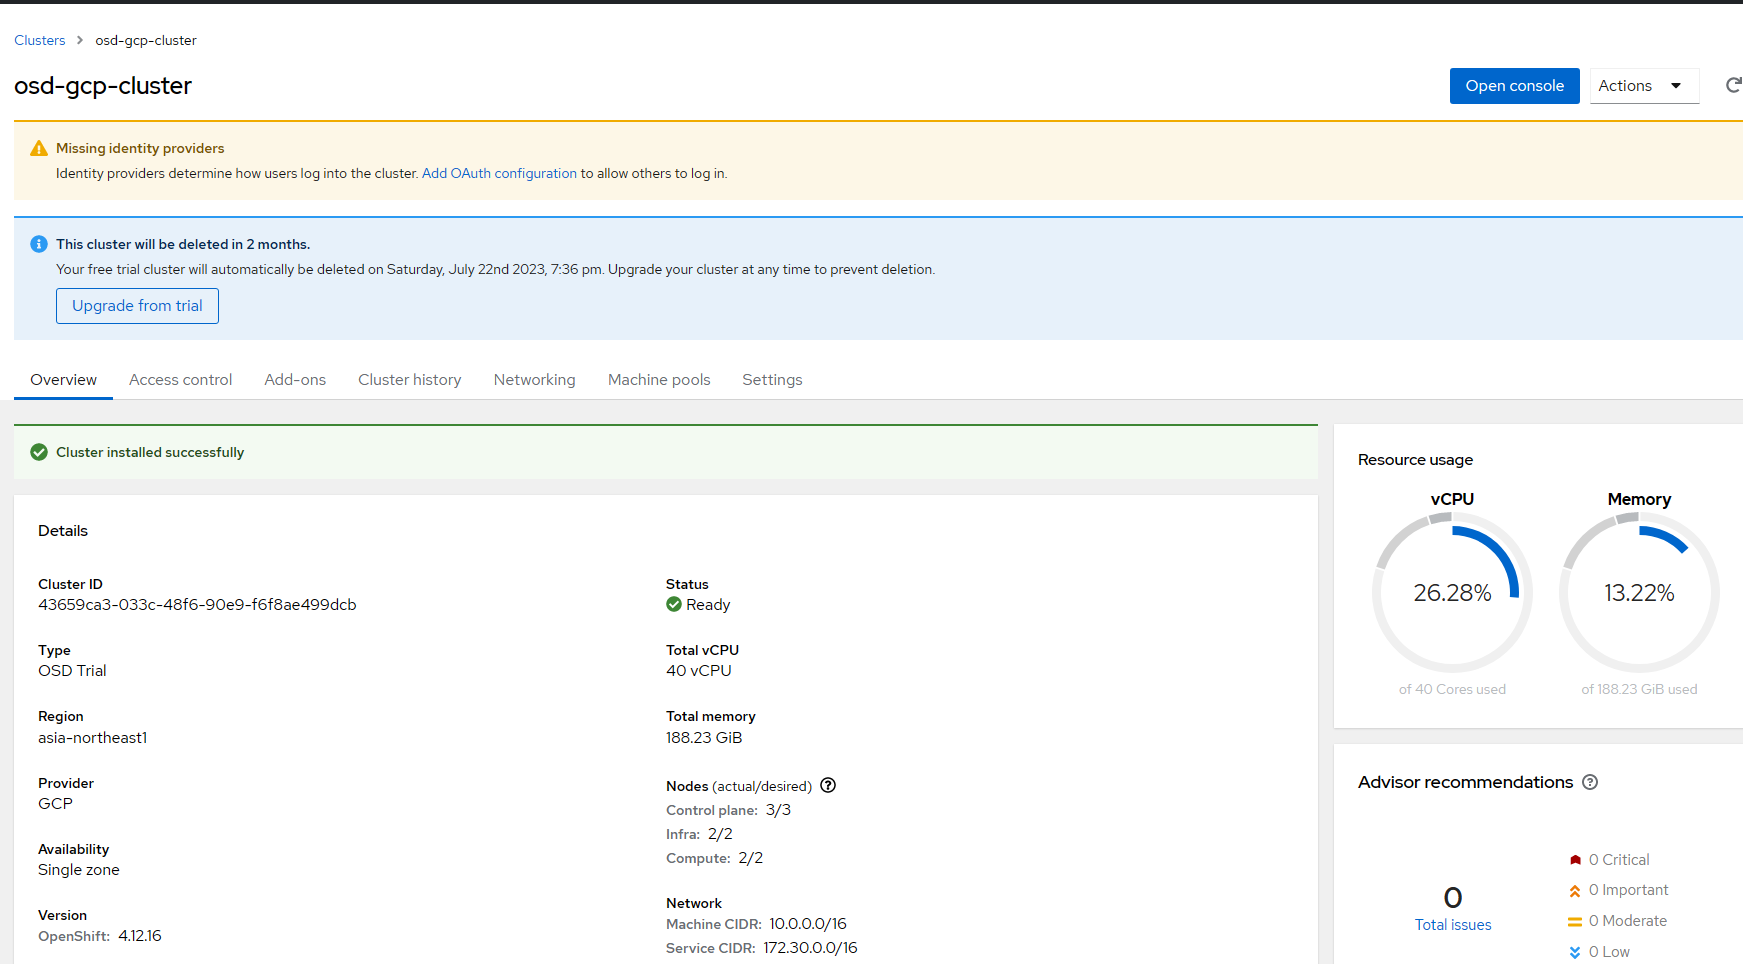Screen dimensions: 1743x964
Task: Click the Infra 2/2 node count
Action: pos(720,834)
